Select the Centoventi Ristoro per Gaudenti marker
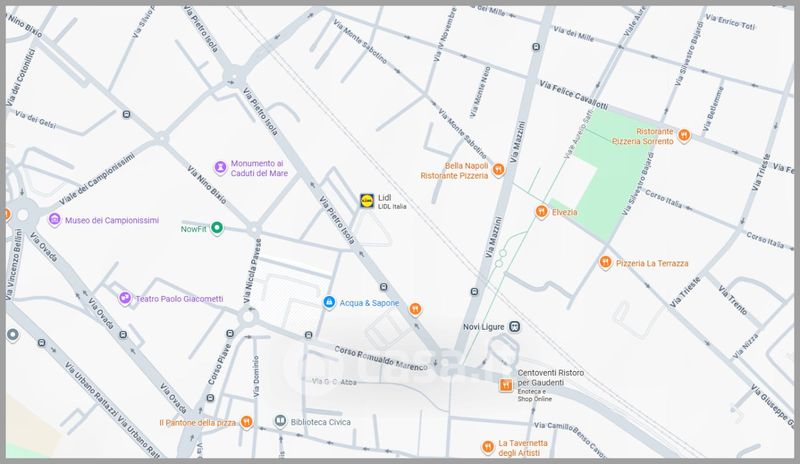 506,384
